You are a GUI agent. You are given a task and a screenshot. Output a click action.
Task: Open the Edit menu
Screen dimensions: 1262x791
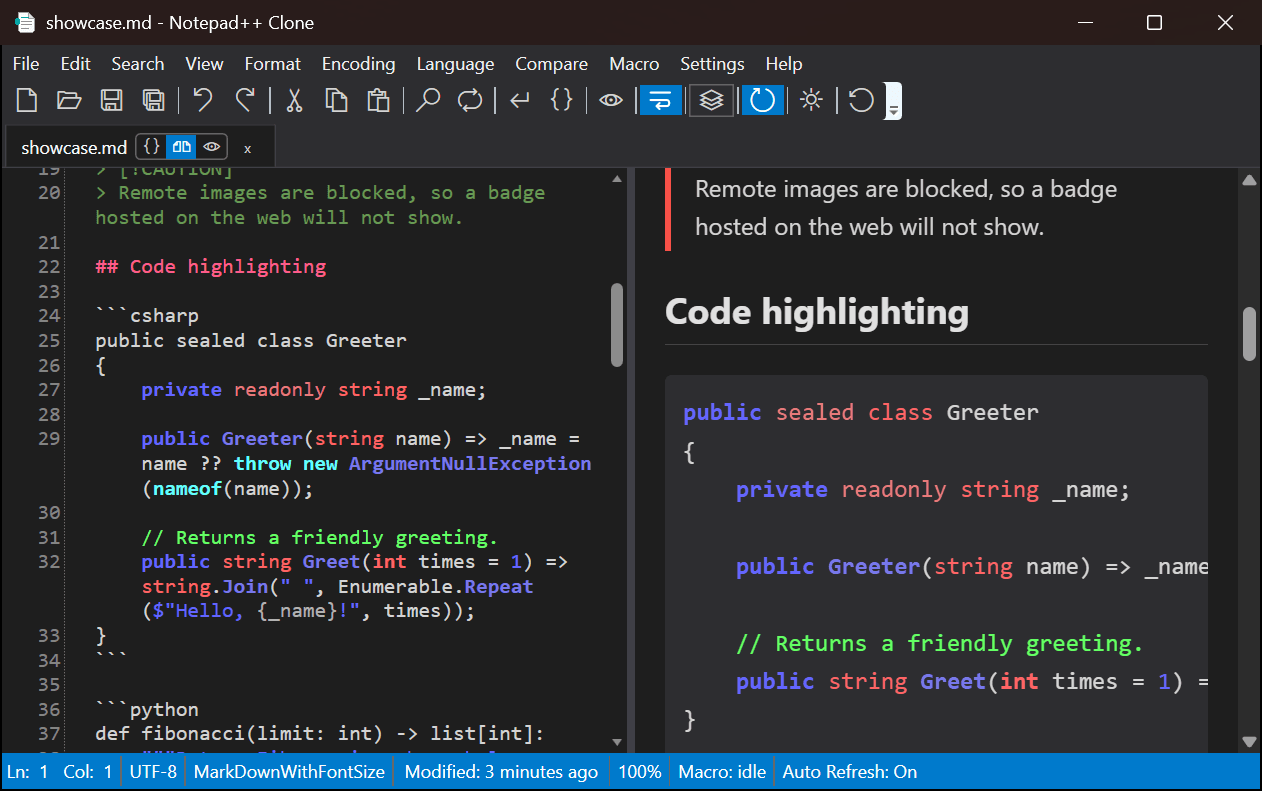75,64
